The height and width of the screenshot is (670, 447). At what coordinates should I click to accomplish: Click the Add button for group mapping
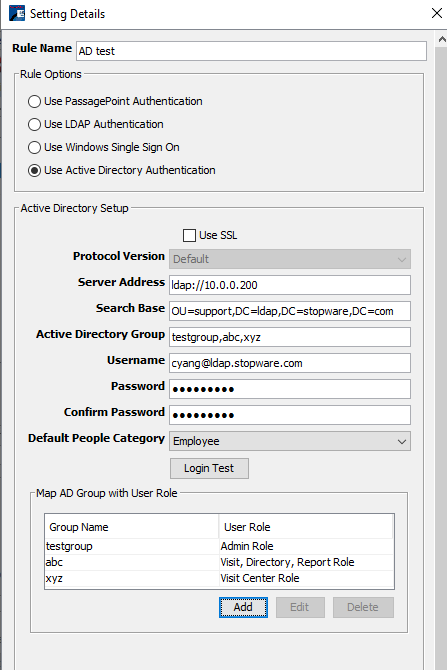(243, 607)
